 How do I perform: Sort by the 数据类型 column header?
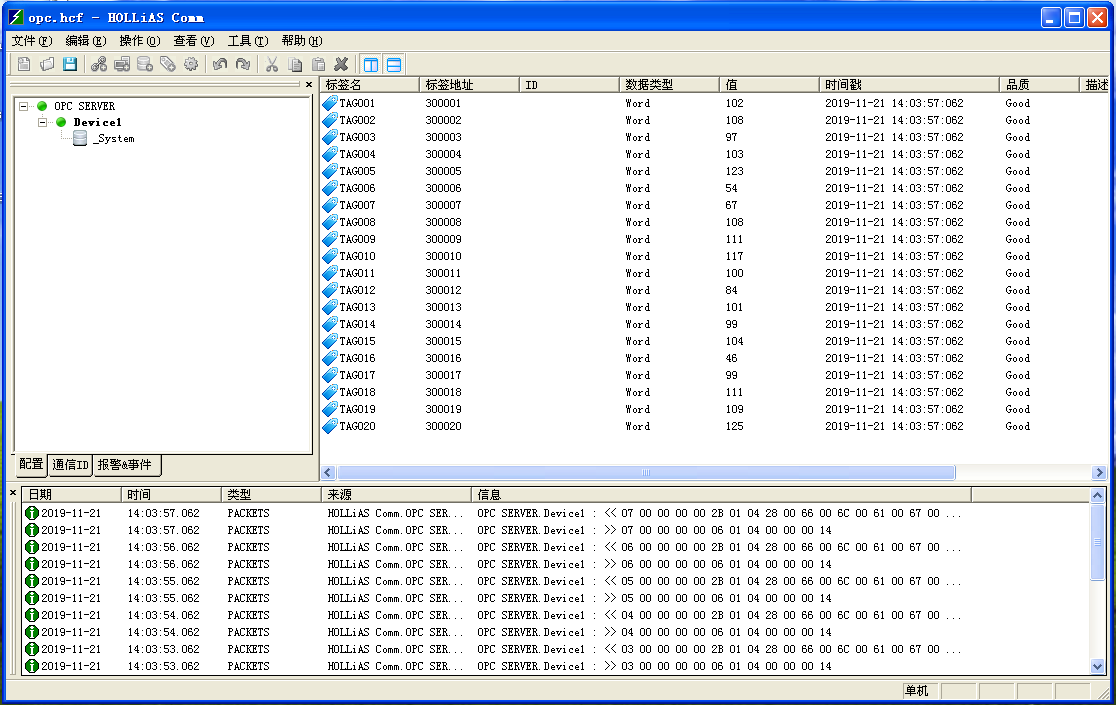[x=669, y=85]
